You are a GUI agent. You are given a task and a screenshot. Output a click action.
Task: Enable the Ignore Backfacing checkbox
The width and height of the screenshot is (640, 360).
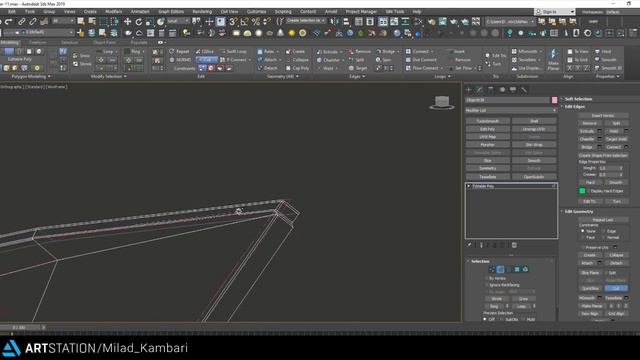(x=487, y=285)
